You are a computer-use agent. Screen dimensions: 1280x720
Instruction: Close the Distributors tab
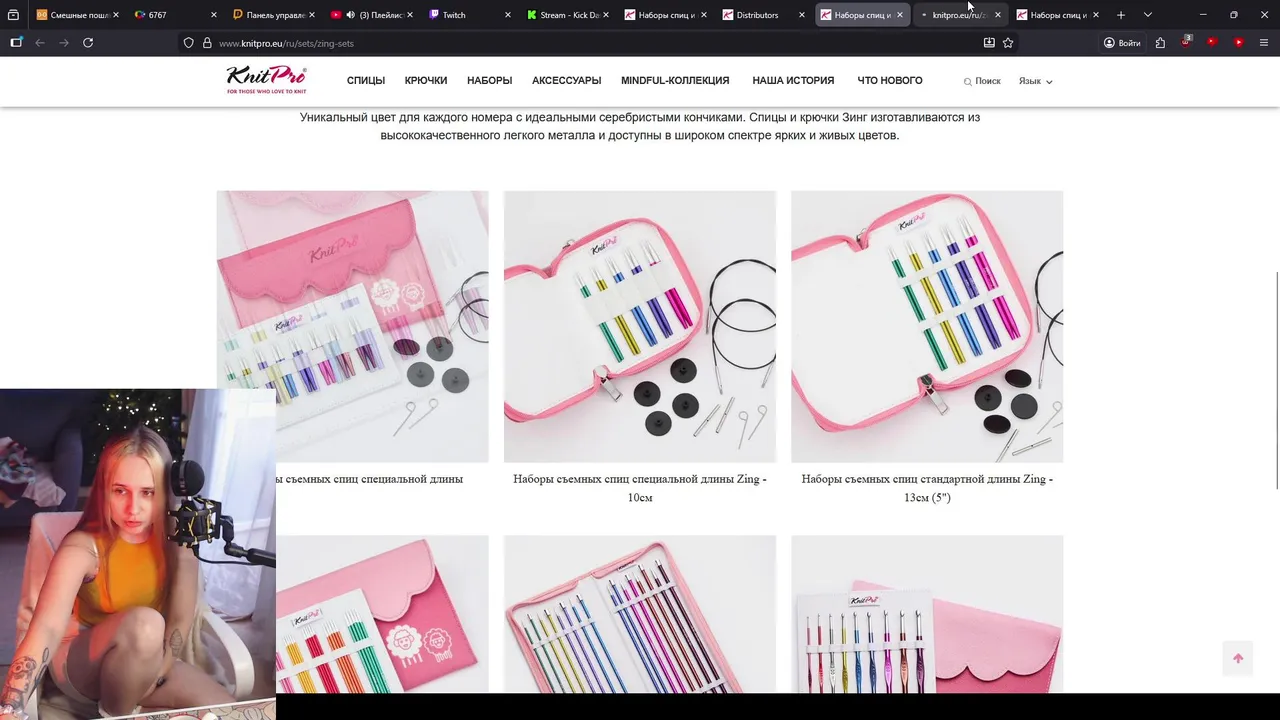802,15
